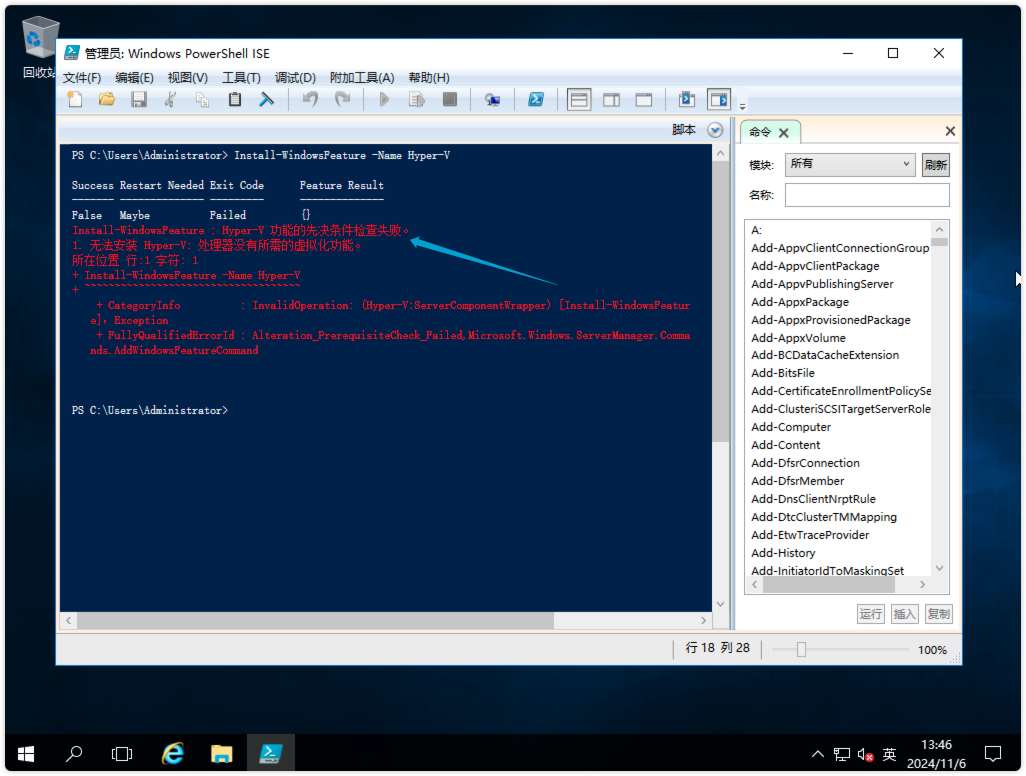Screen dimensions: 1026x776
Task: Open the 编辑(E) menu
Action: (134, 78)
